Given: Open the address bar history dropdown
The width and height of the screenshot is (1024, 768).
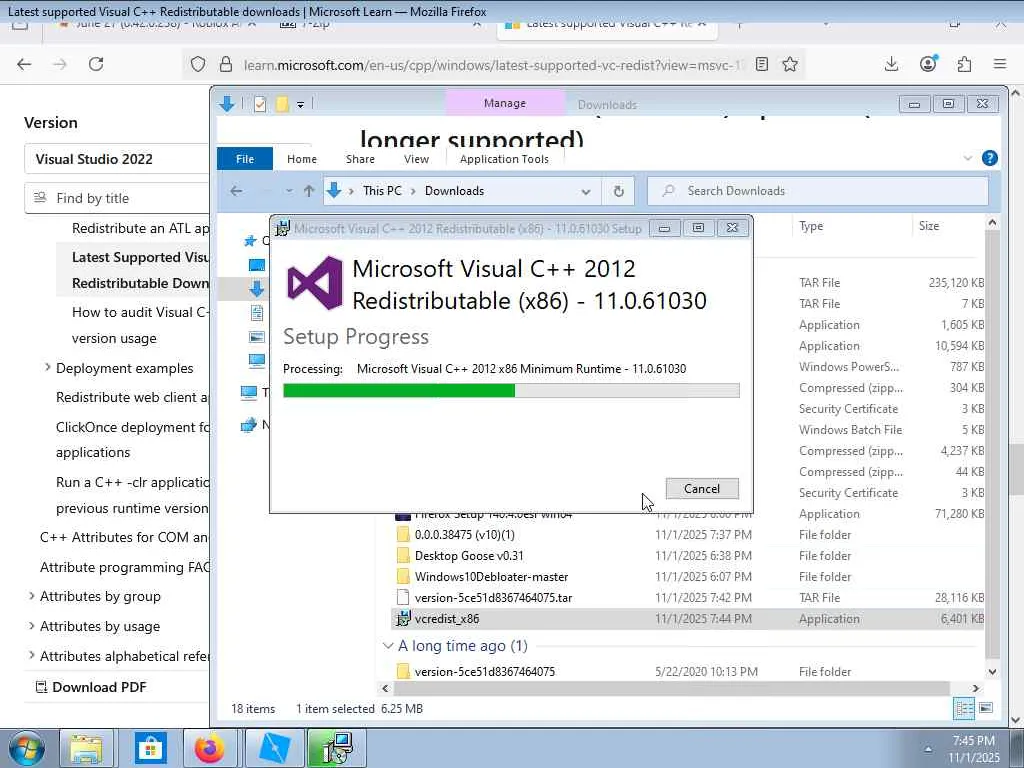Looking at the screenshot, I should (x=586, y=191).
